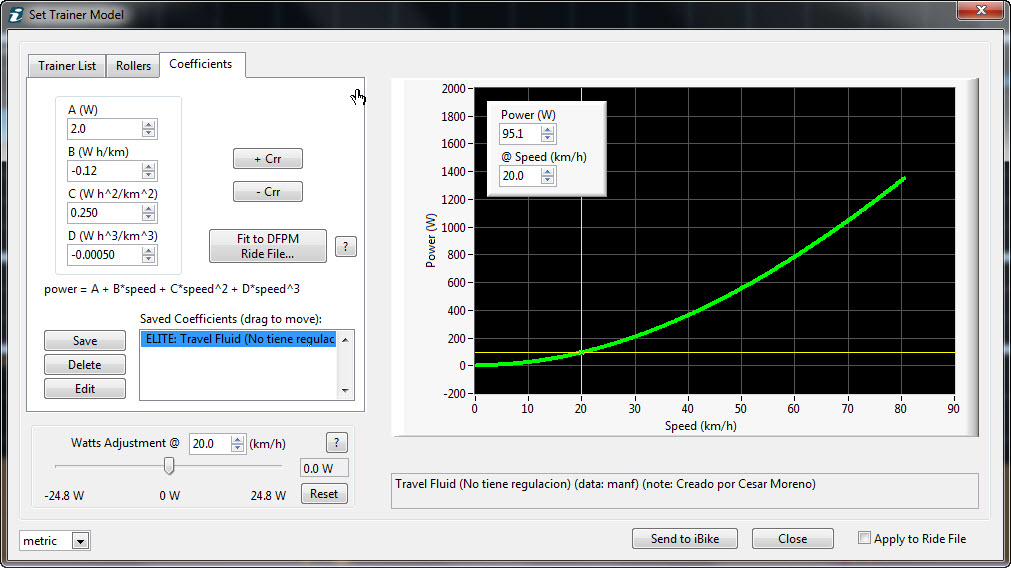The width and height of the screenshot is (1011, 568).
Task: Decrease the @ Speed value on graph overlay
Action: point(547,181)
